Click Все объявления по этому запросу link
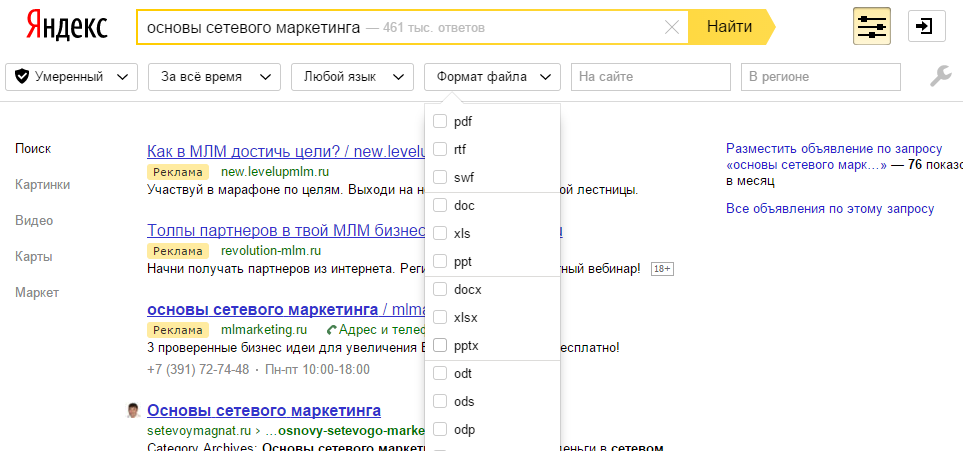963x451 pixels. point(830,209)
